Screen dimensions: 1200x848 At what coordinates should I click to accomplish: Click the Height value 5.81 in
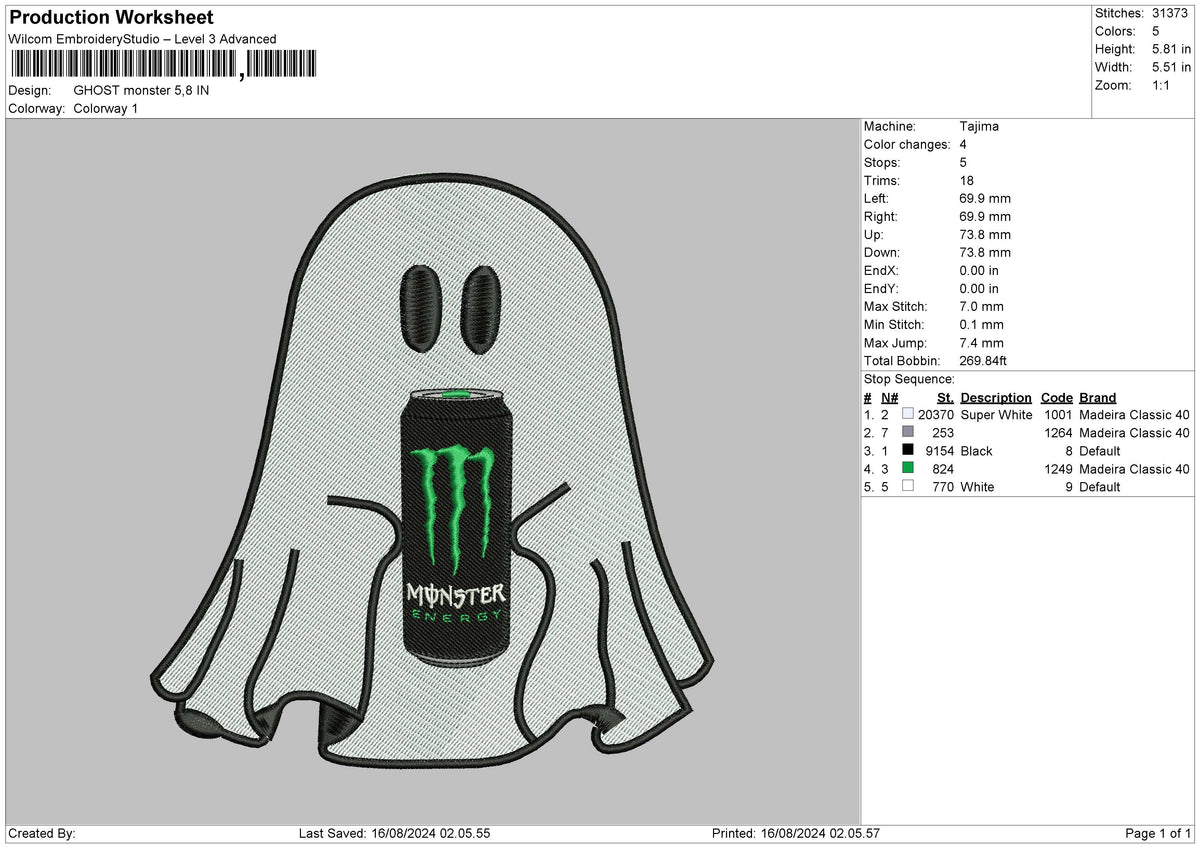1171,49
